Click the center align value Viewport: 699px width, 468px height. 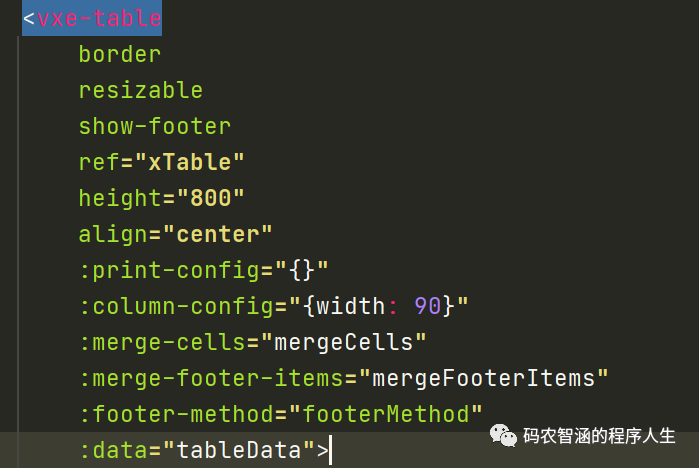click(217, 234)
